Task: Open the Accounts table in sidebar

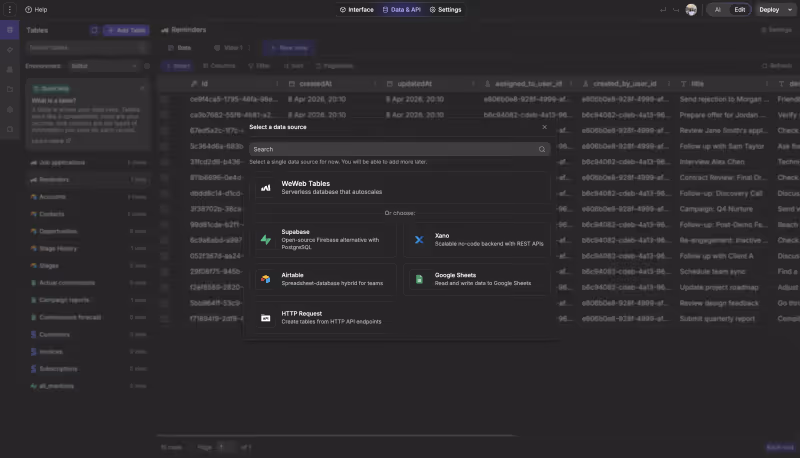Action: 88,197
